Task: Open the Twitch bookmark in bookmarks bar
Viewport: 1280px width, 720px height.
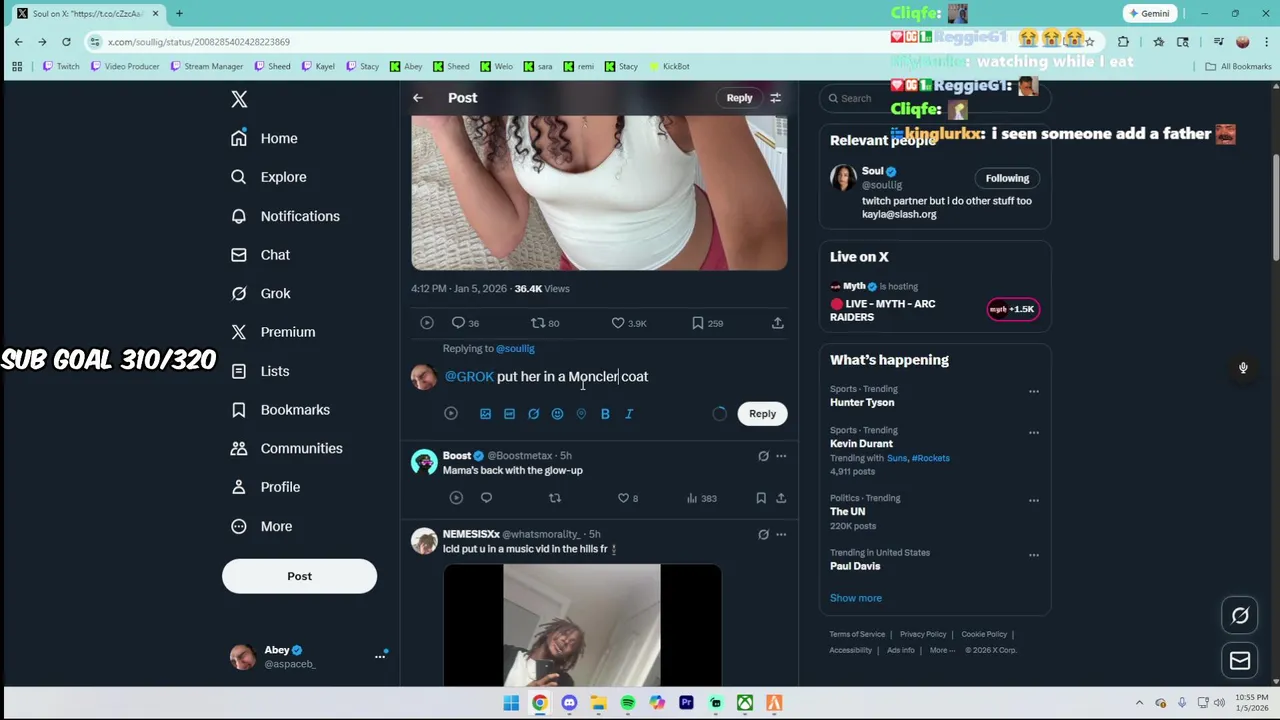Action: pos(61,67)
